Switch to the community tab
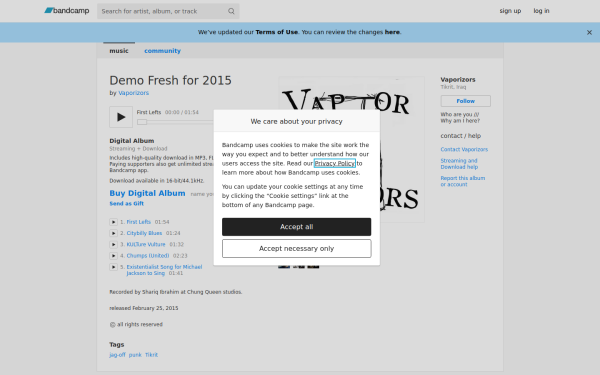The image size is (600, 375). (x=162, y=51)
